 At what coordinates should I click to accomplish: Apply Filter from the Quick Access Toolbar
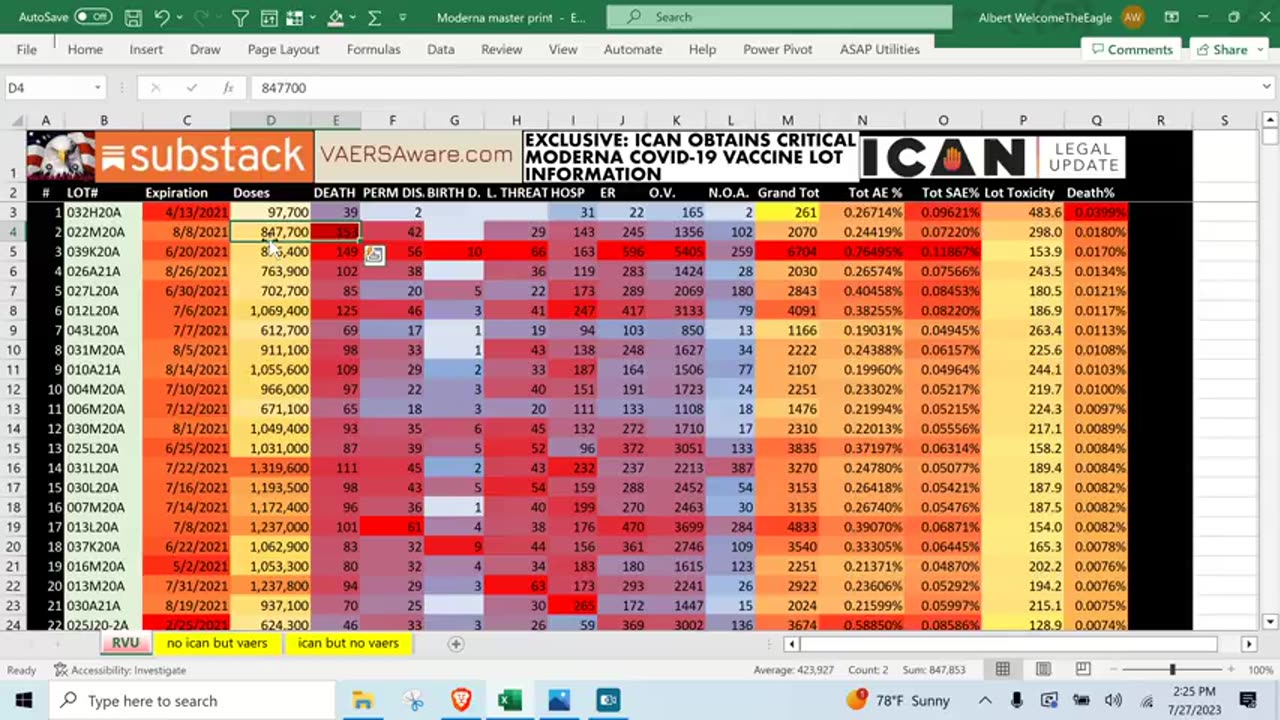[x=240, y=17]
